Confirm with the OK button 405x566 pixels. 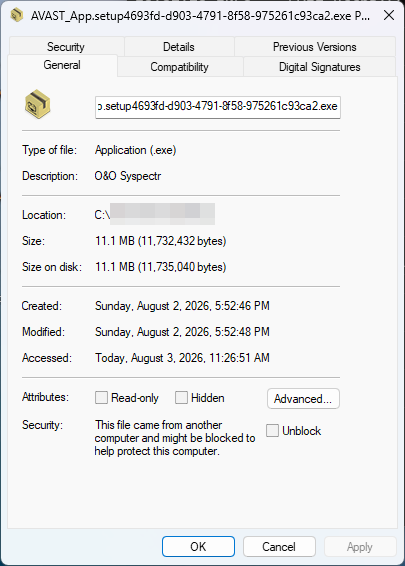click(x=198, y=547)
